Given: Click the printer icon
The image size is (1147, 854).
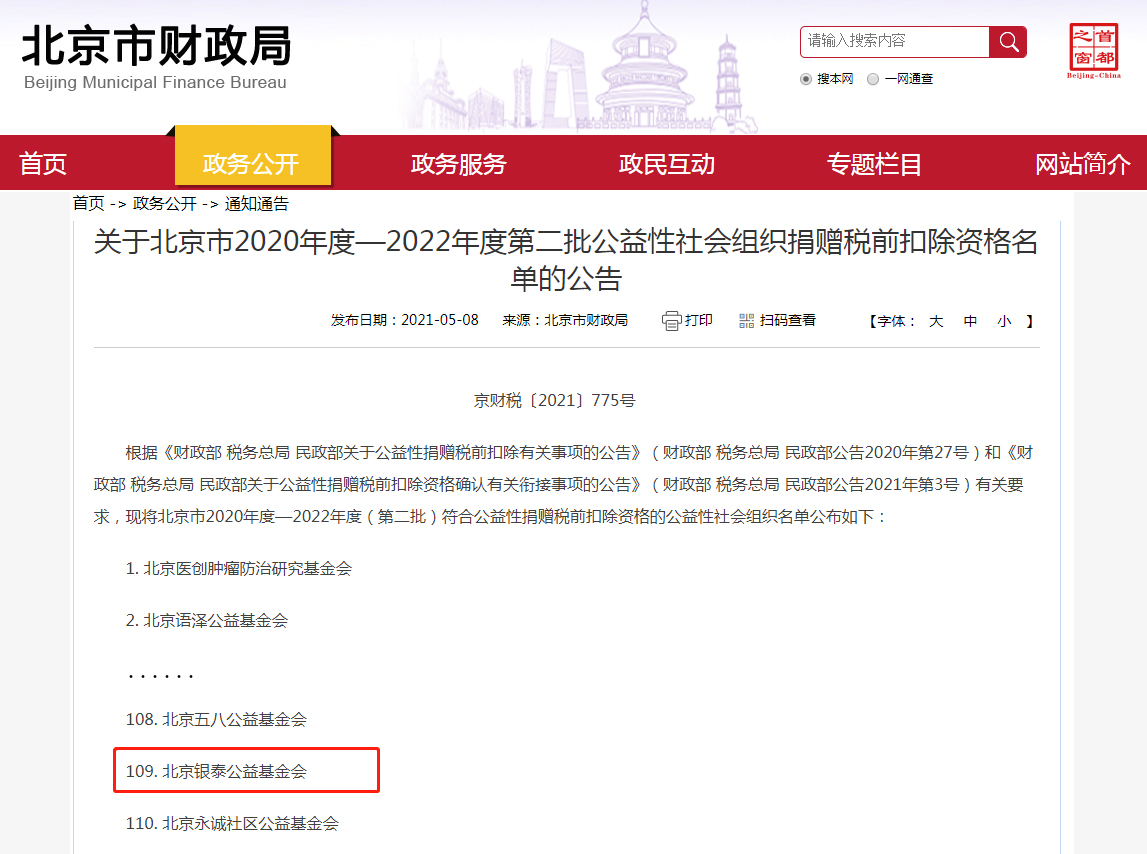Looking at the screenshot, I should click(671, 321).
